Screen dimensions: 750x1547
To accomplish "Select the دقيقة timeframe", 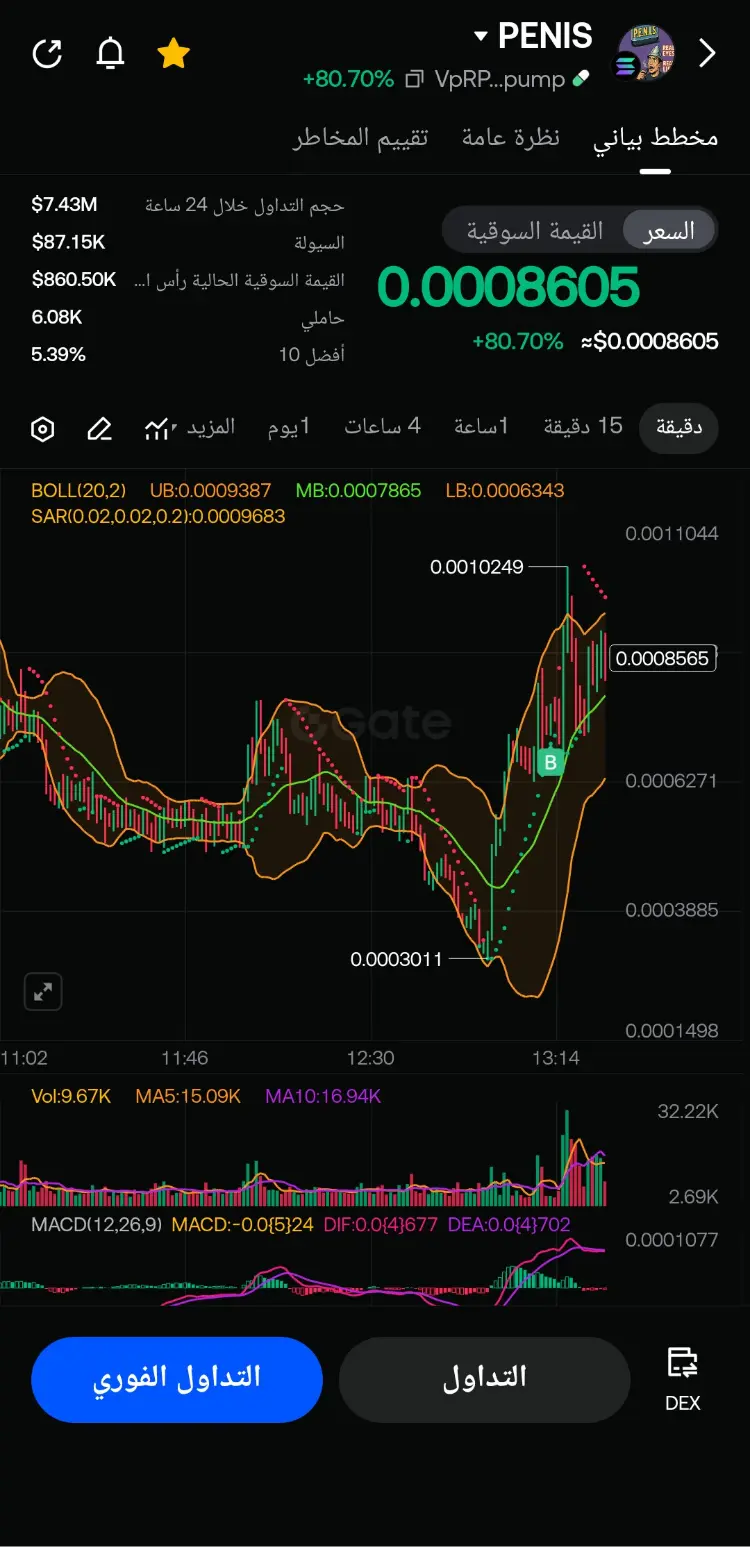I will tap(679, 428).
